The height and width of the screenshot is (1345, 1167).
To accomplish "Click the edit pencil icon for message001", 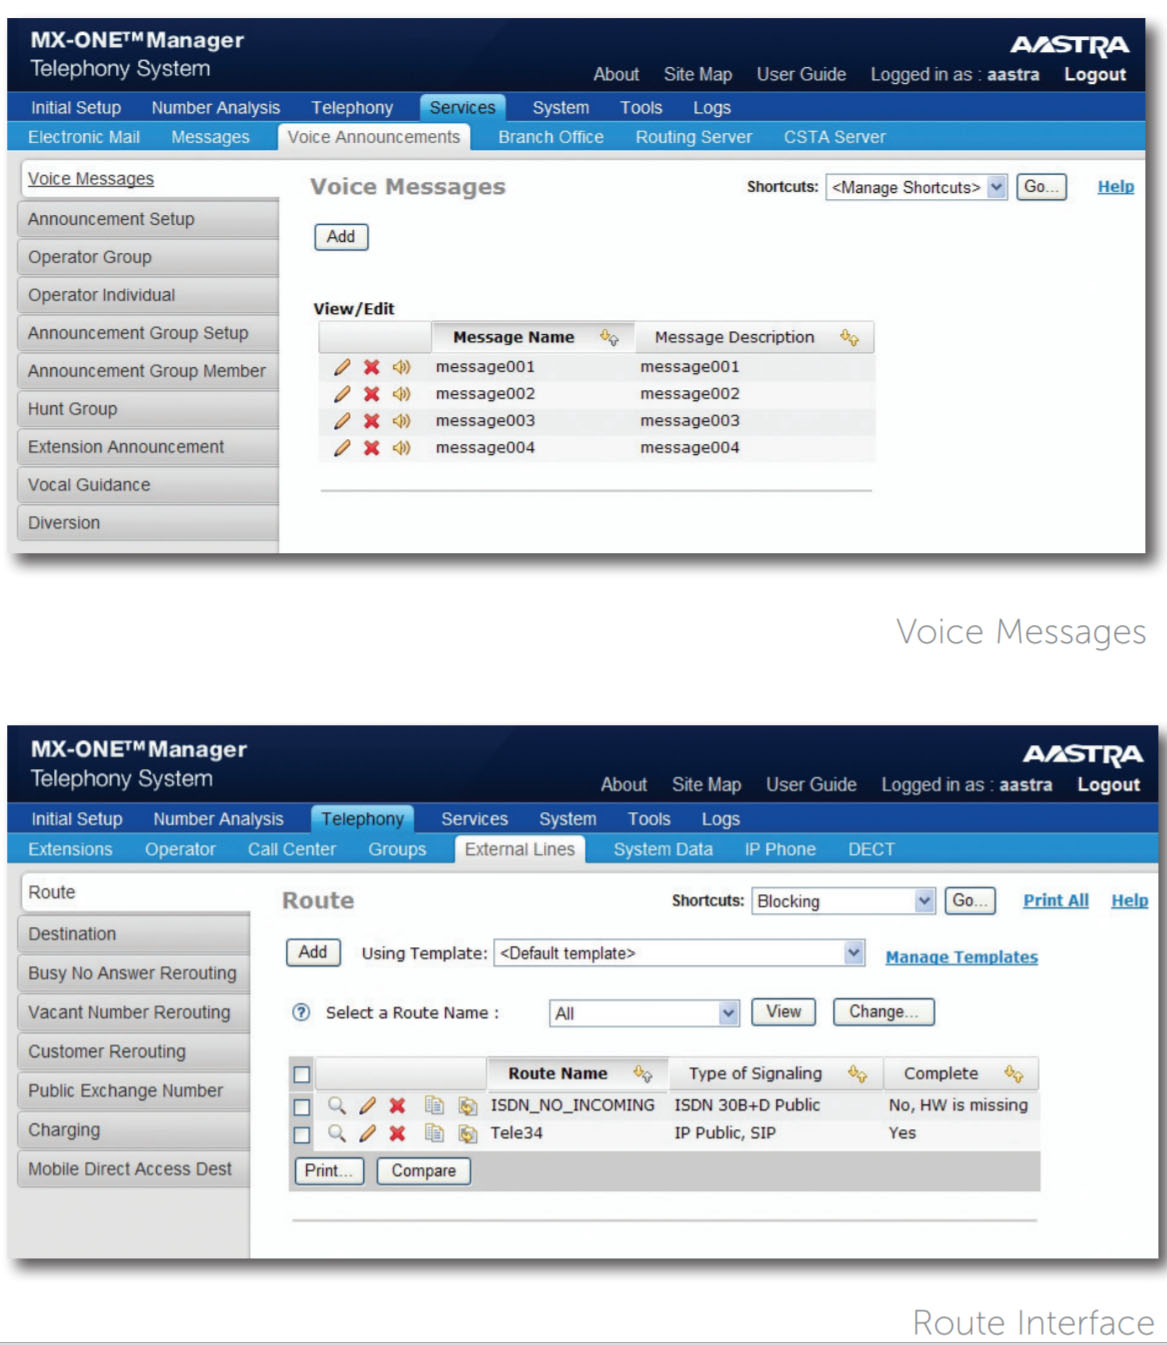I will coord(342,367).
